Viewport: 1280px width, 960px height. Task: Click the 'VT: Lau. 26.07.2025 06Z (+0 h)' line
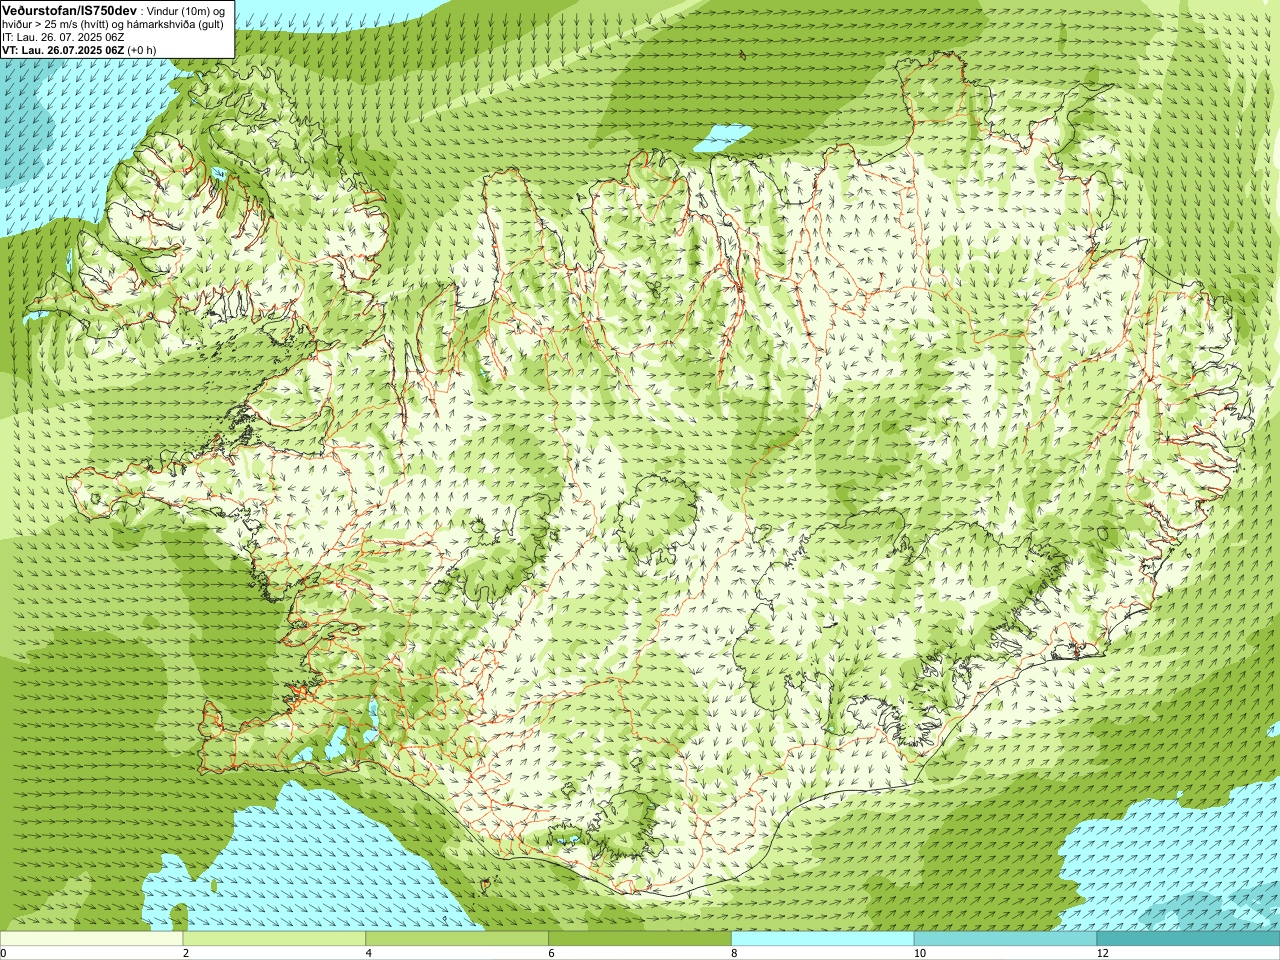click(79, 50)
